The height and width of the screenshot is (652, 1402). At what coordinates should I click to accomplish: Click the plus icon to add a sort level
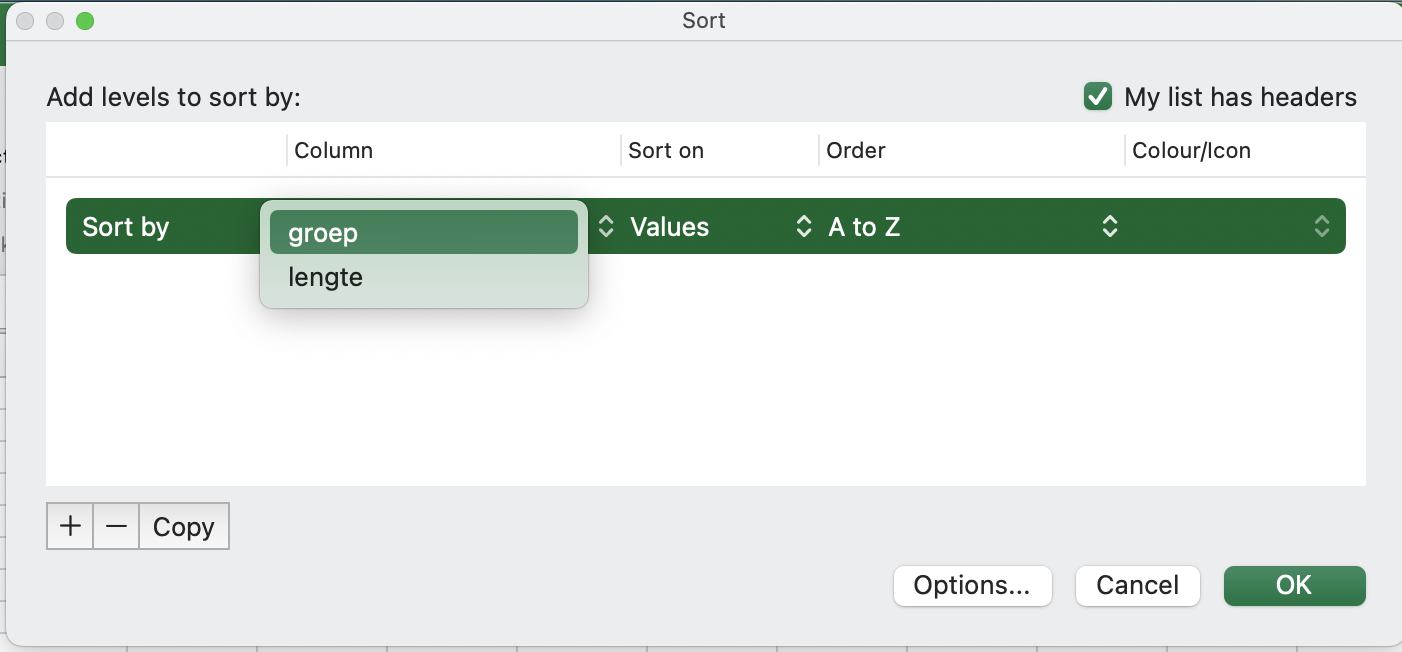point(70,527)
